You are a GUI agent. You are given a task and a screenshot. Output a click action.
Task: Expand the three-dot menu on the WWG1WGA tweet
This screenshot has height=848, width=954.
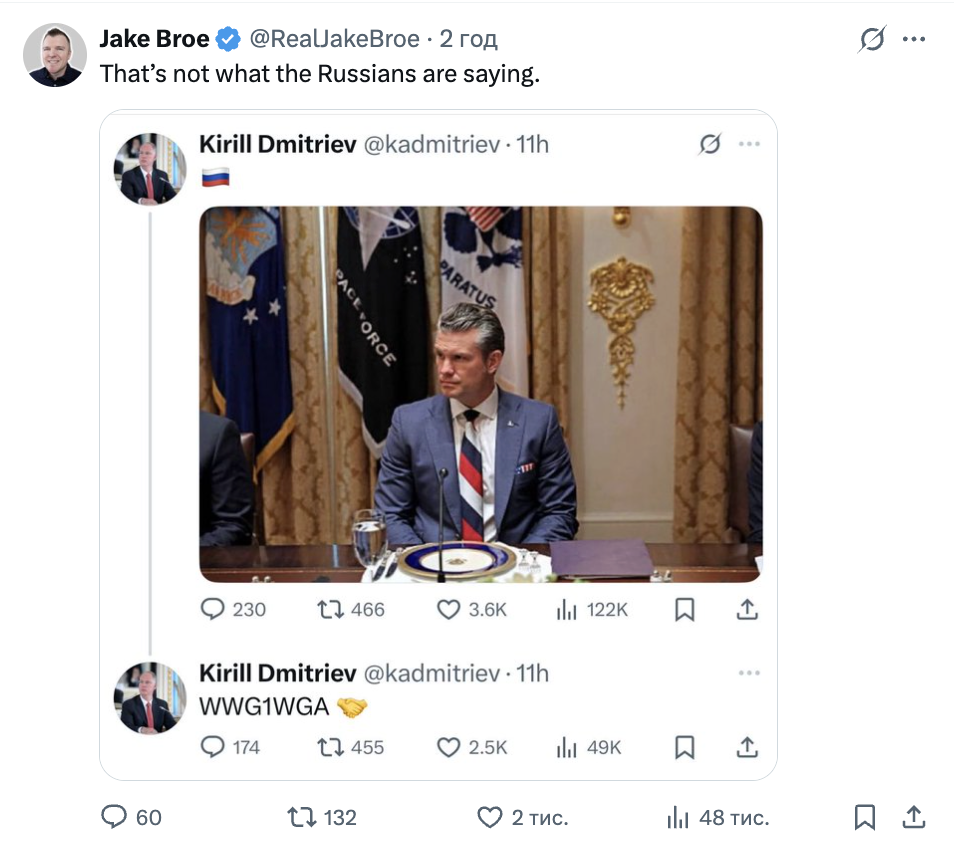[x=749, y=673]
